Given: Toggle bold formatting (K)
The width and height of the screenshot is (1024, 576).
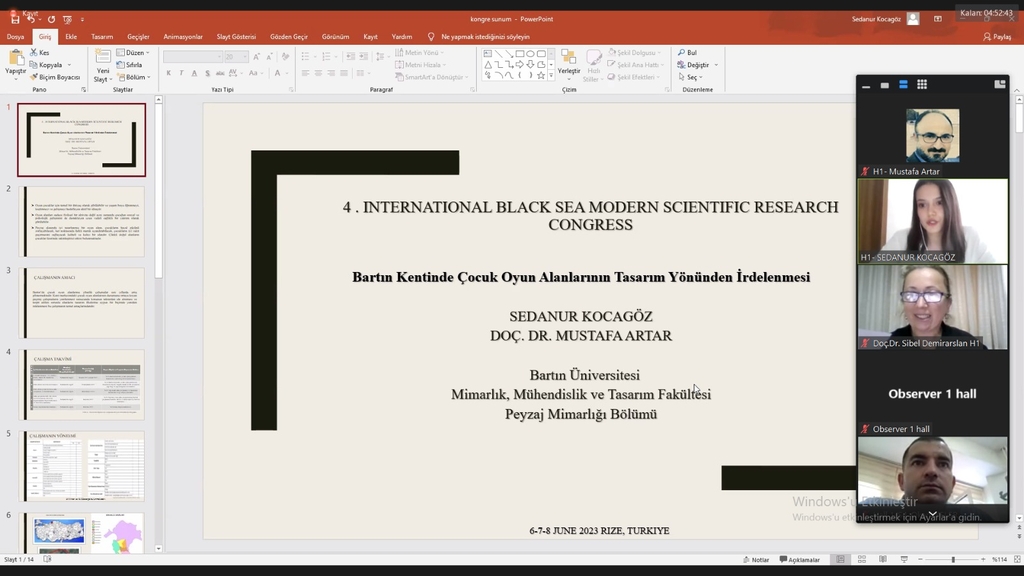Looking at the screenshot, I should [169, 73].
